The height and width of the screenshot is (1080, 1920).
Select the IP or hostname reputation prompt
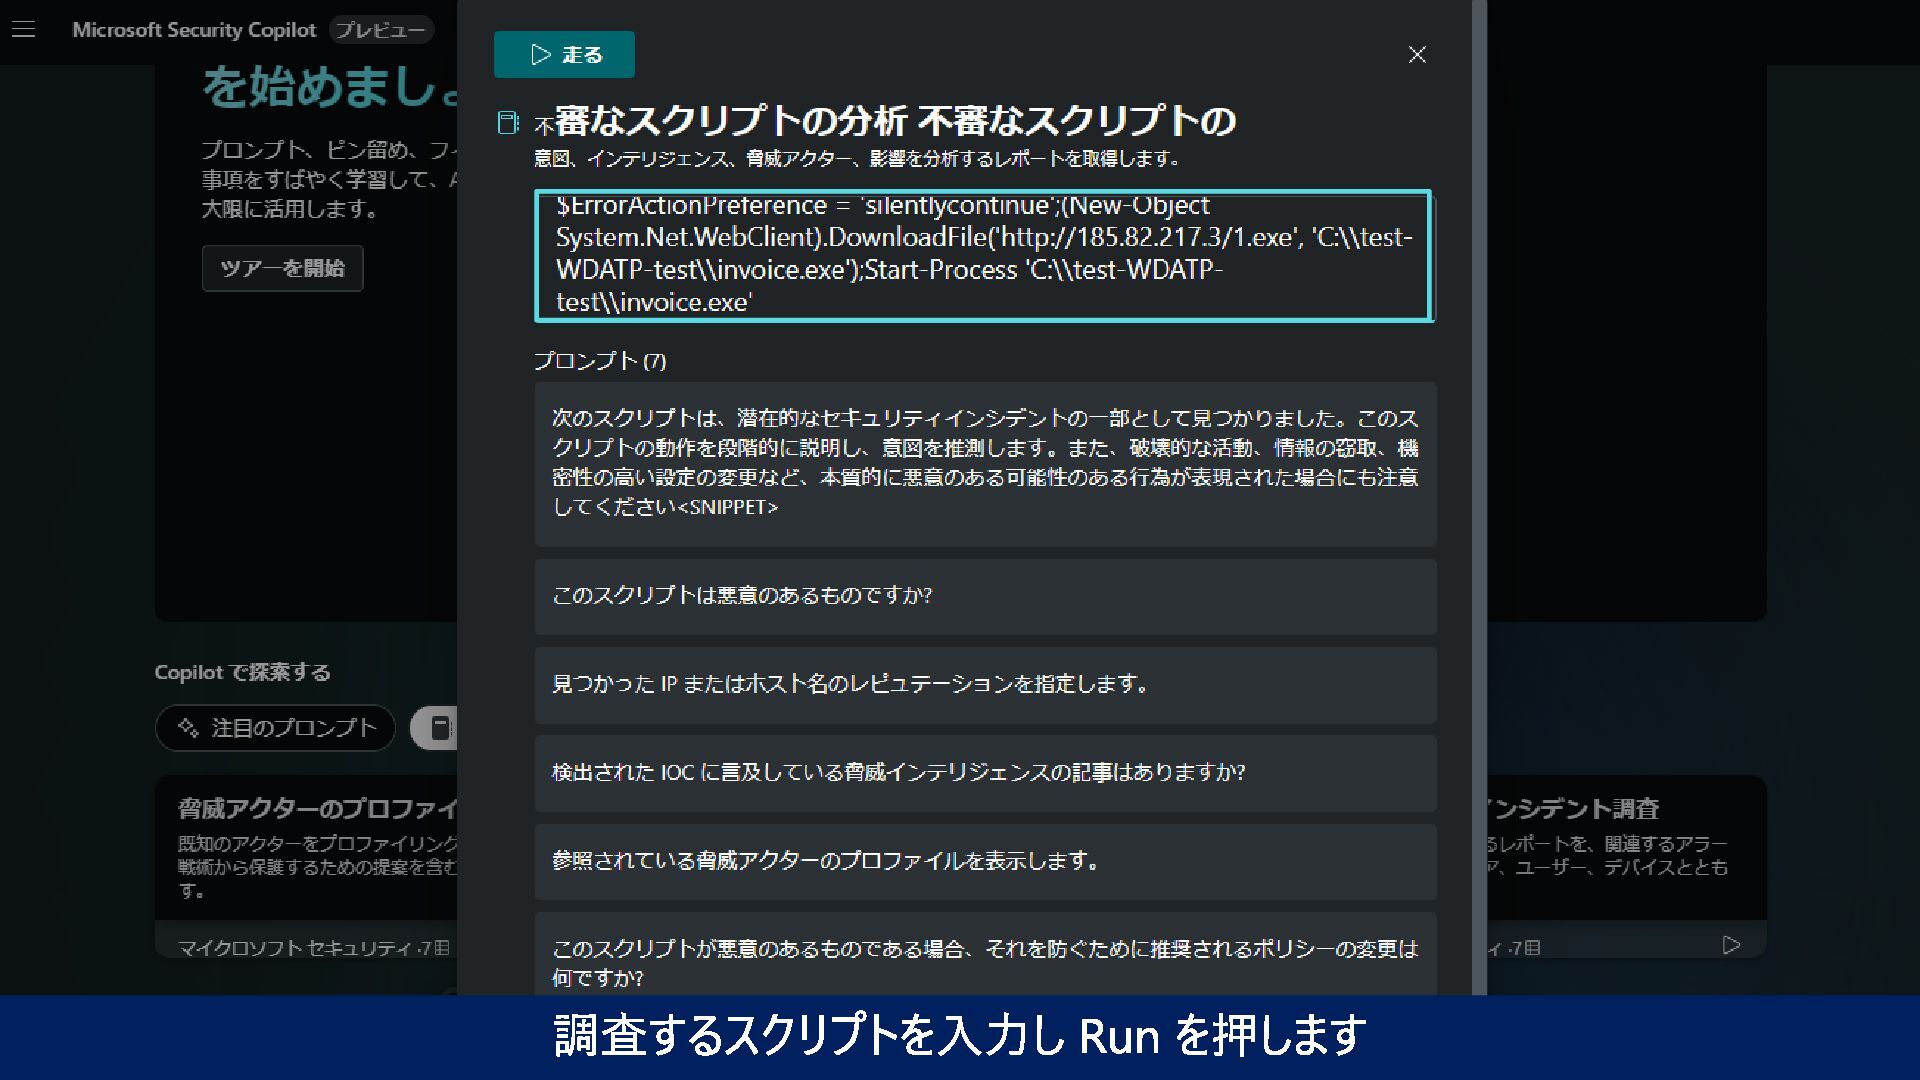pyautogui.click(x=985, y=684)
